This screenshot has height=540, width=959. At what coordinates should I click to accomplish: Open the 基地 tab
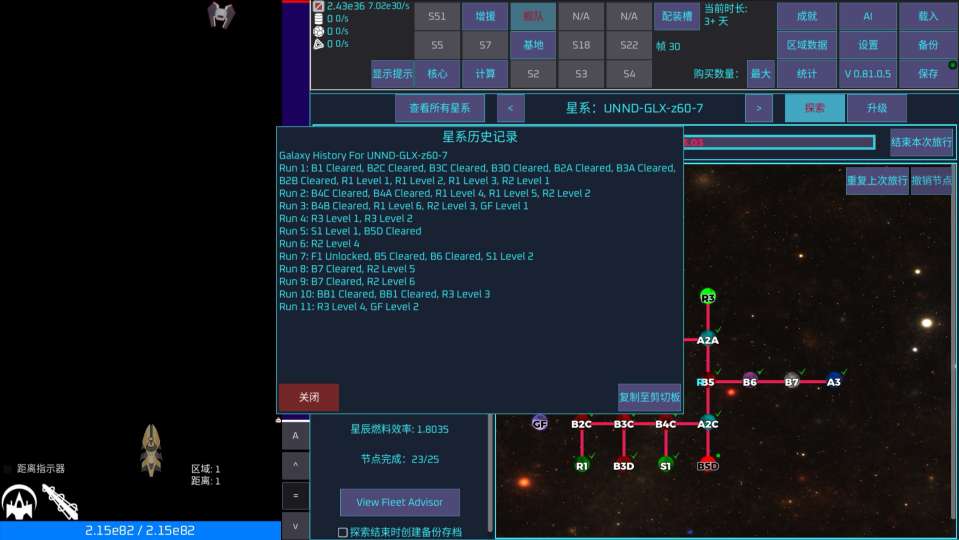click(533, 45)
